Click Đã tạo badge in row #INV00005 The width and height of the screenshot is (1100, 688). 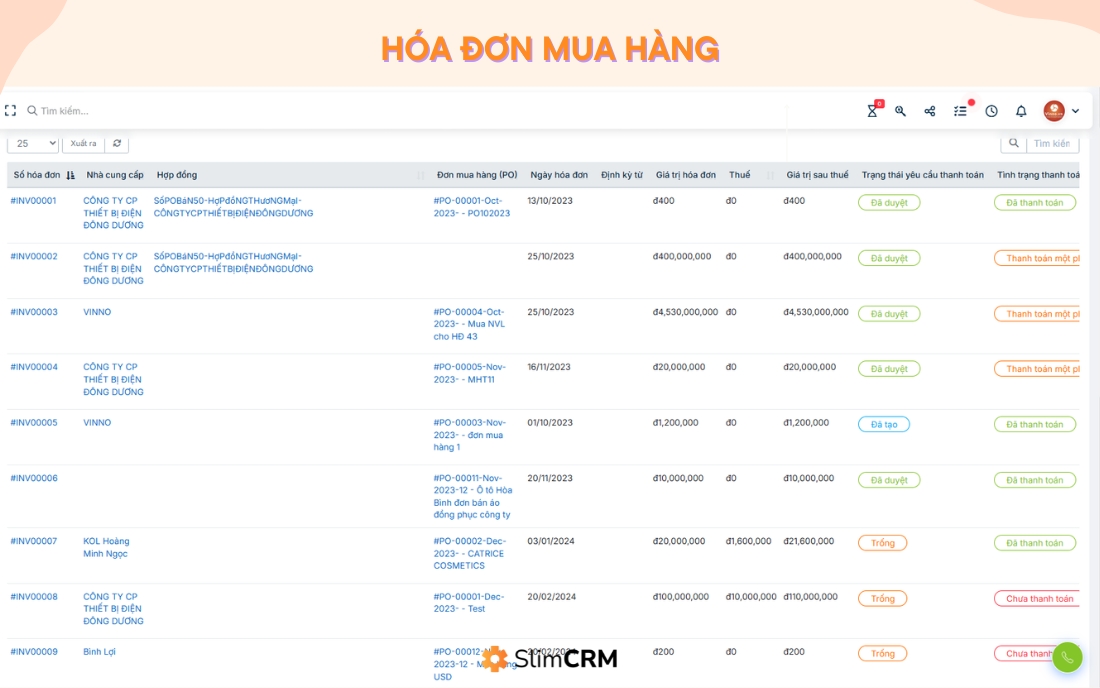pos(884,424)
